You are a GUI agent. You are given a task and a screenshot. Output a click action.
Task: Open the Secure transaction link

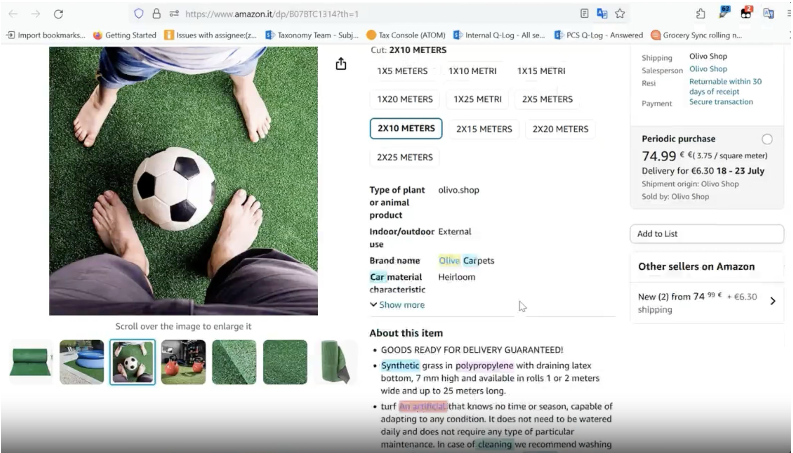point(721,102)
